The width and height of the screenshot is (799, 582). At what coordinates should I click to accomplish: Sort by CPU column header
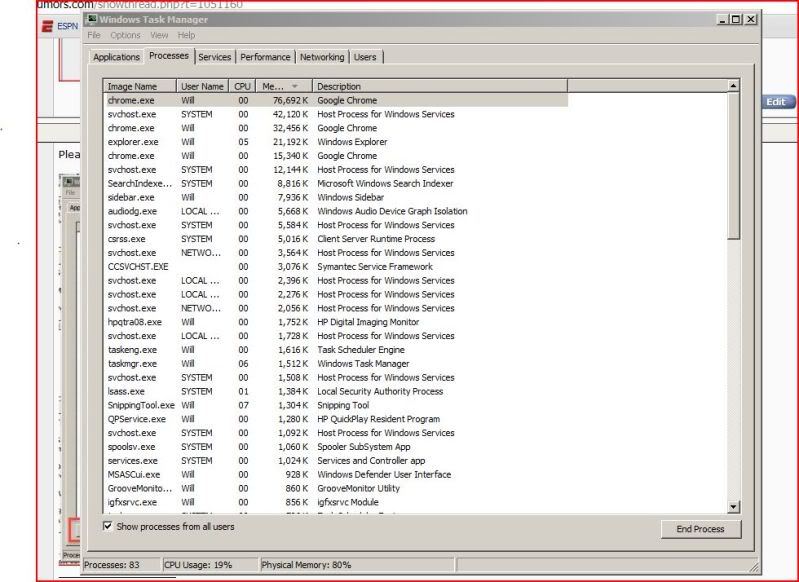(242, 86)
